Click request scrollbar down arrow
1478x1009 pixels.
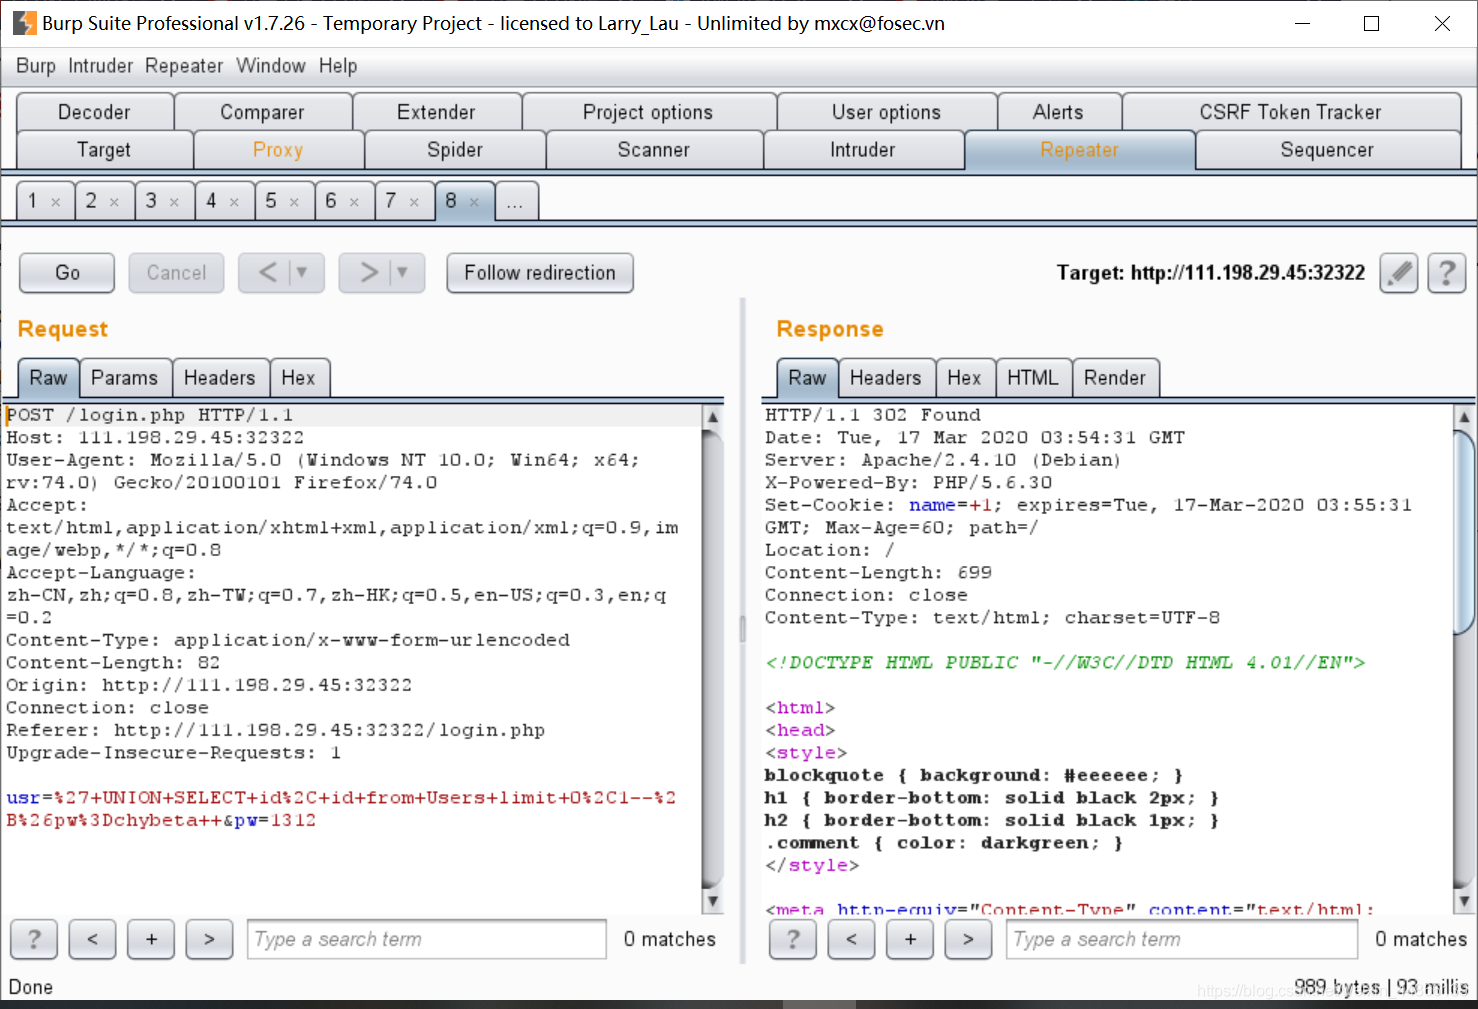713,900
